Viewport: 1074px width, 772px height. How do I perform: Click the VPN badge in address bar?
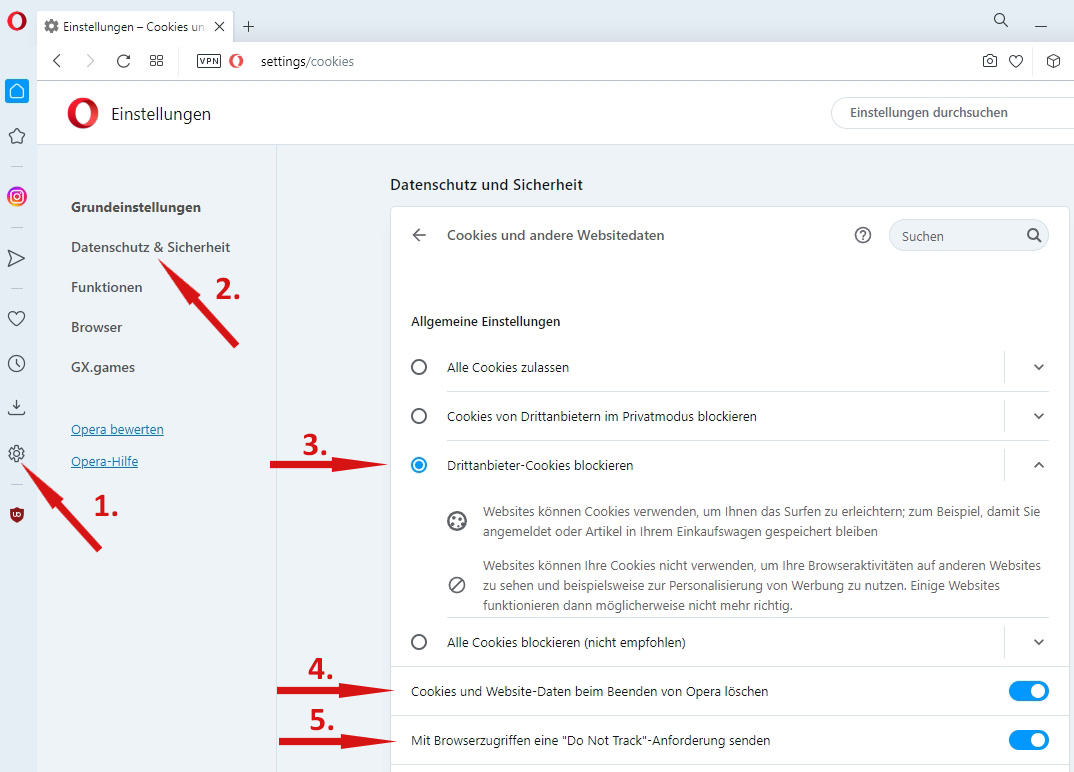point(209,61)
